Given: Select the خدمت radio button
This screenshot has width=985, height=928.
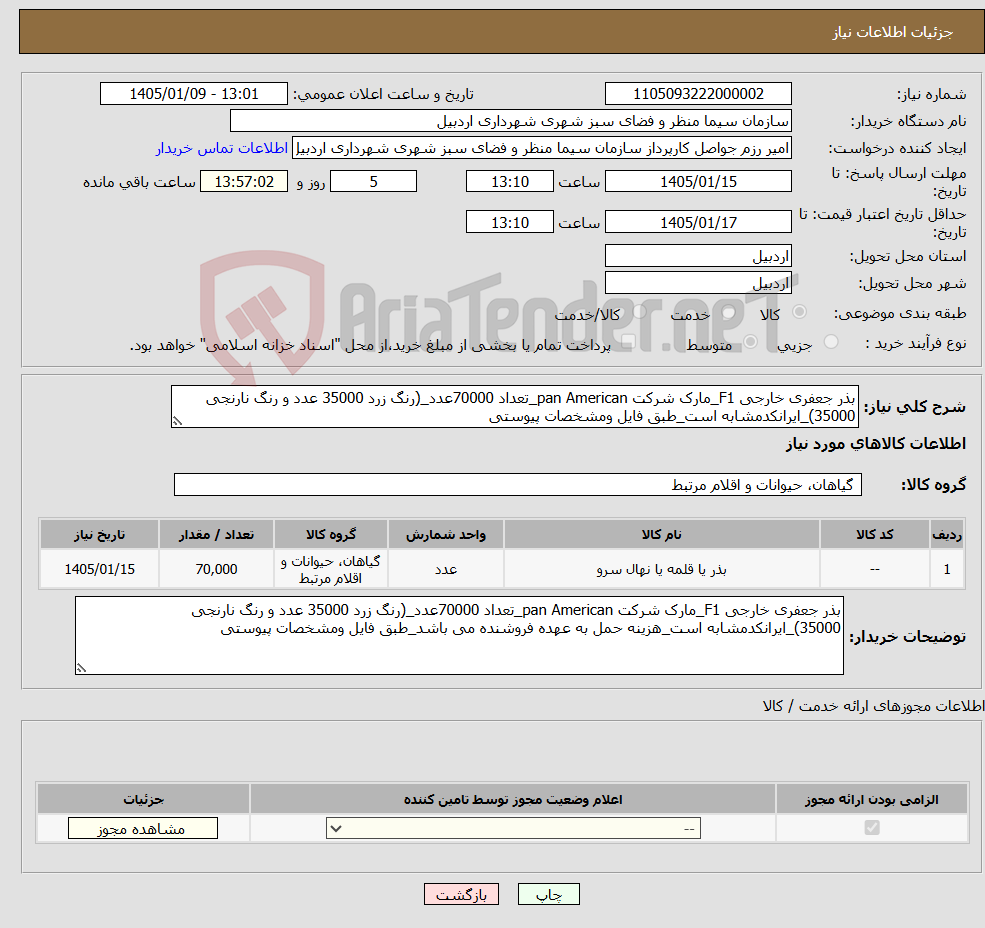Looking at the screenshot, I should point(729,312).
